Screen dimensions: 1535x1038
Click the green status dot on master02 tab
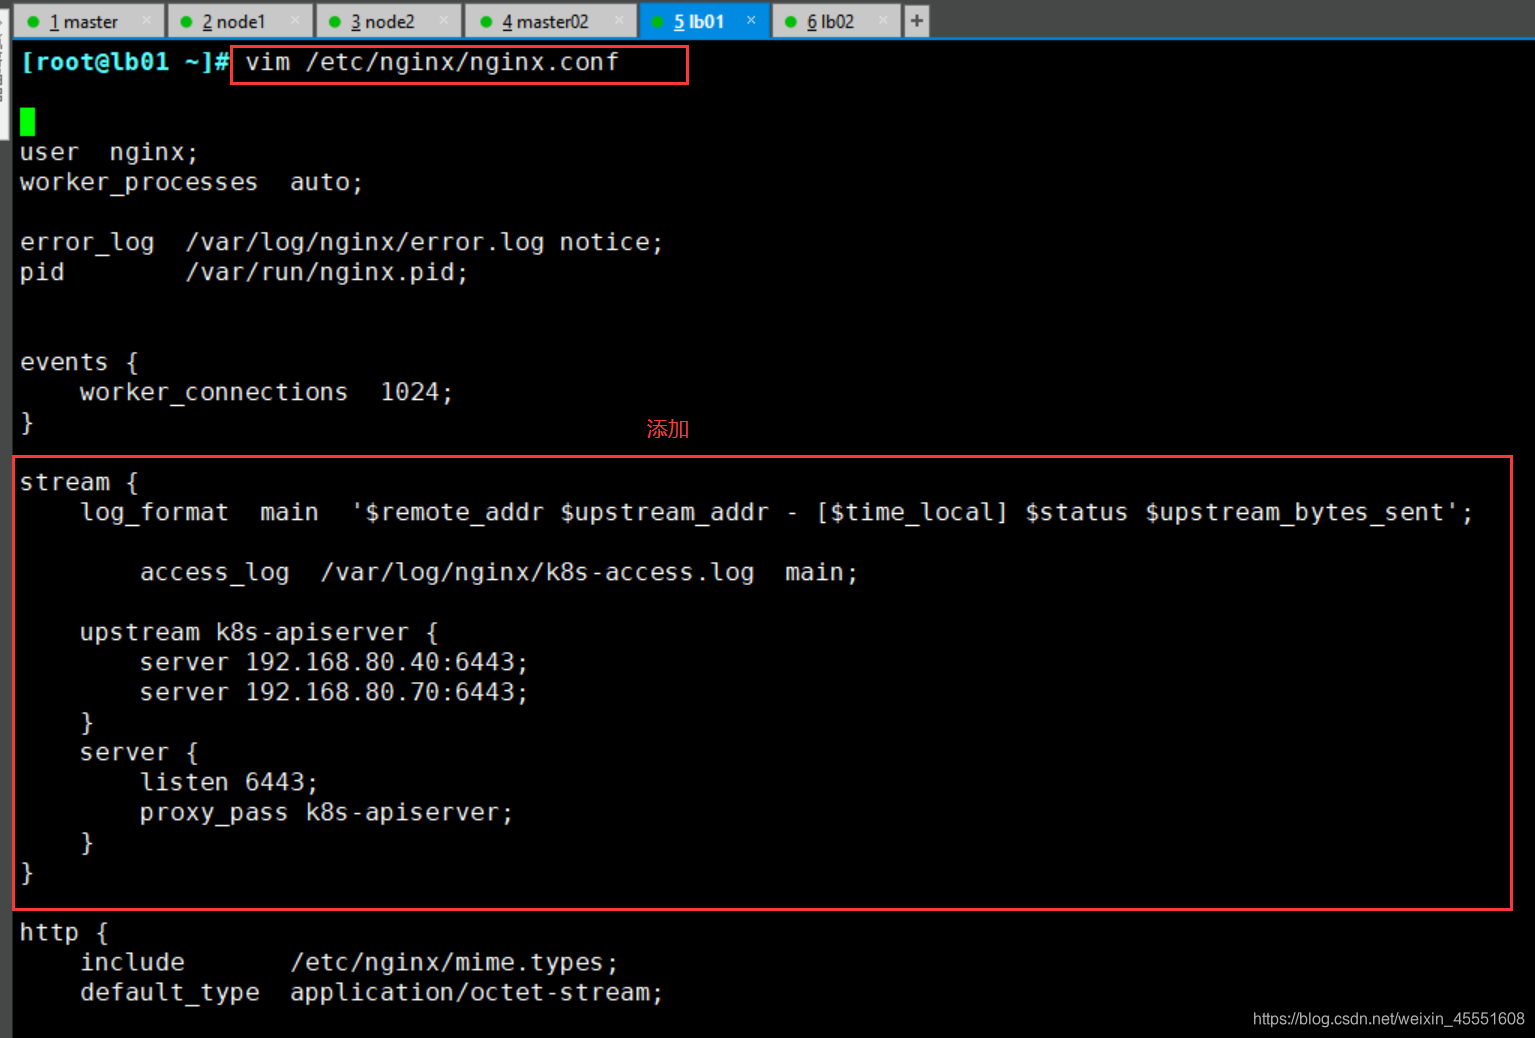tap(486, 21)
